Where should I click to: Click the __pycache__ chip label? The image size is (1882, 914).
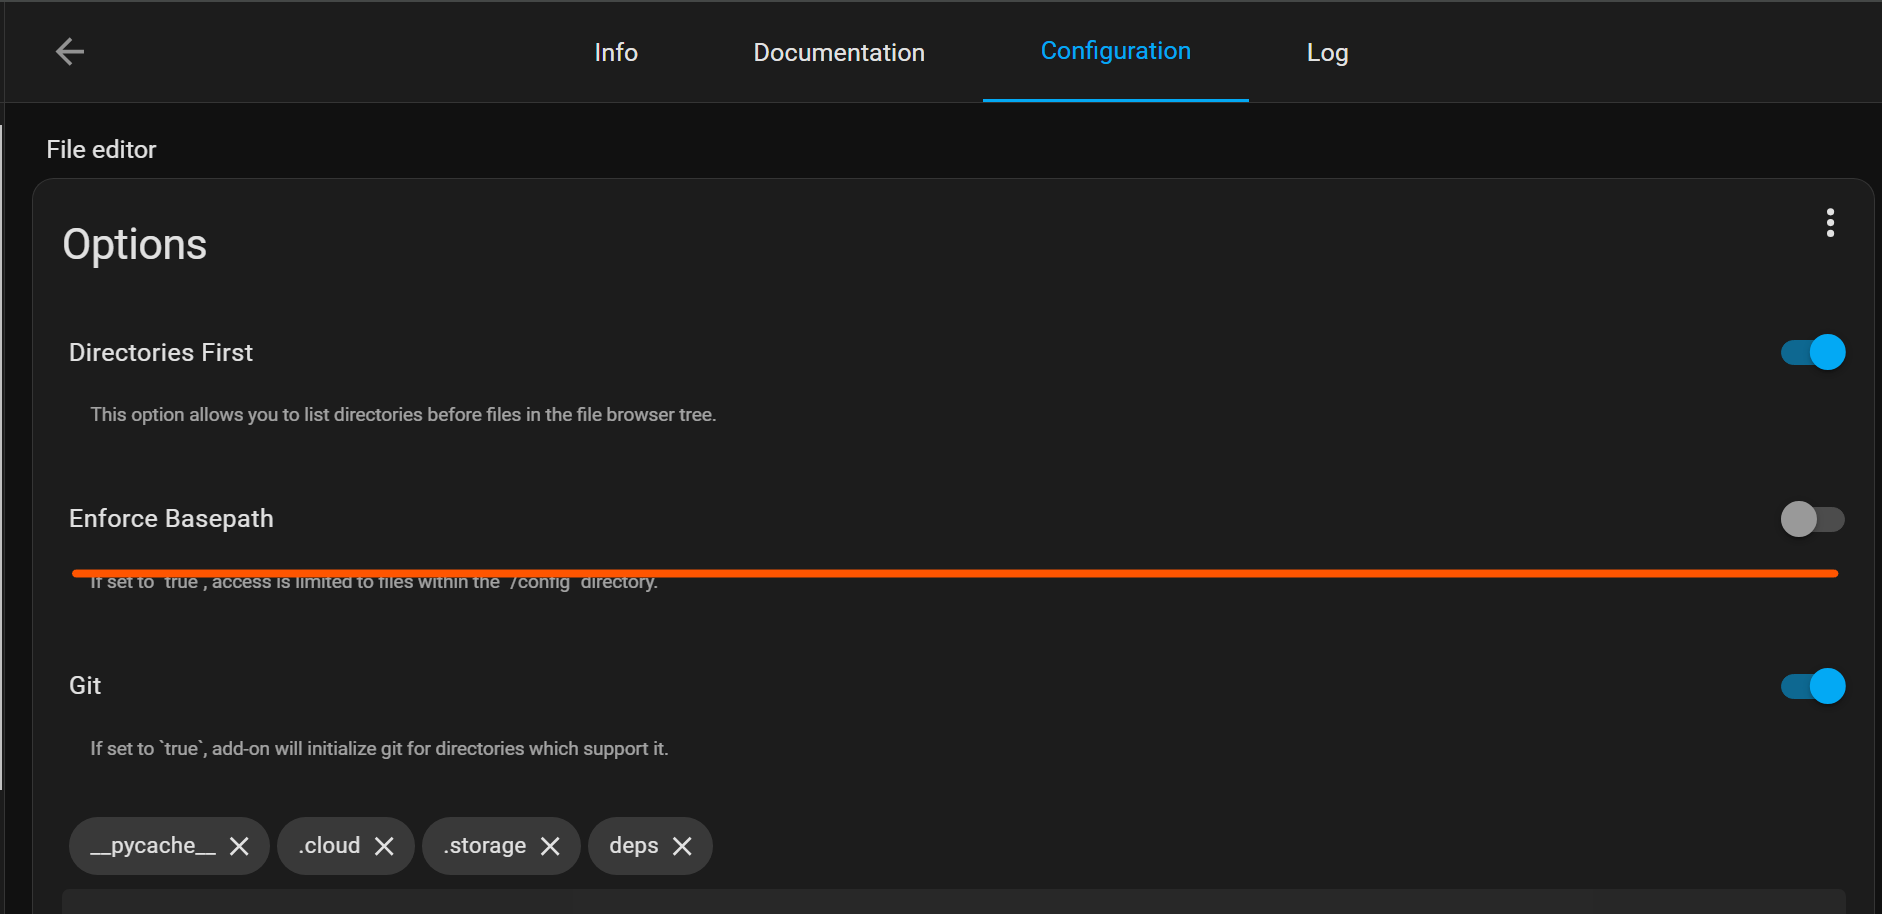[x=153, y=846]
